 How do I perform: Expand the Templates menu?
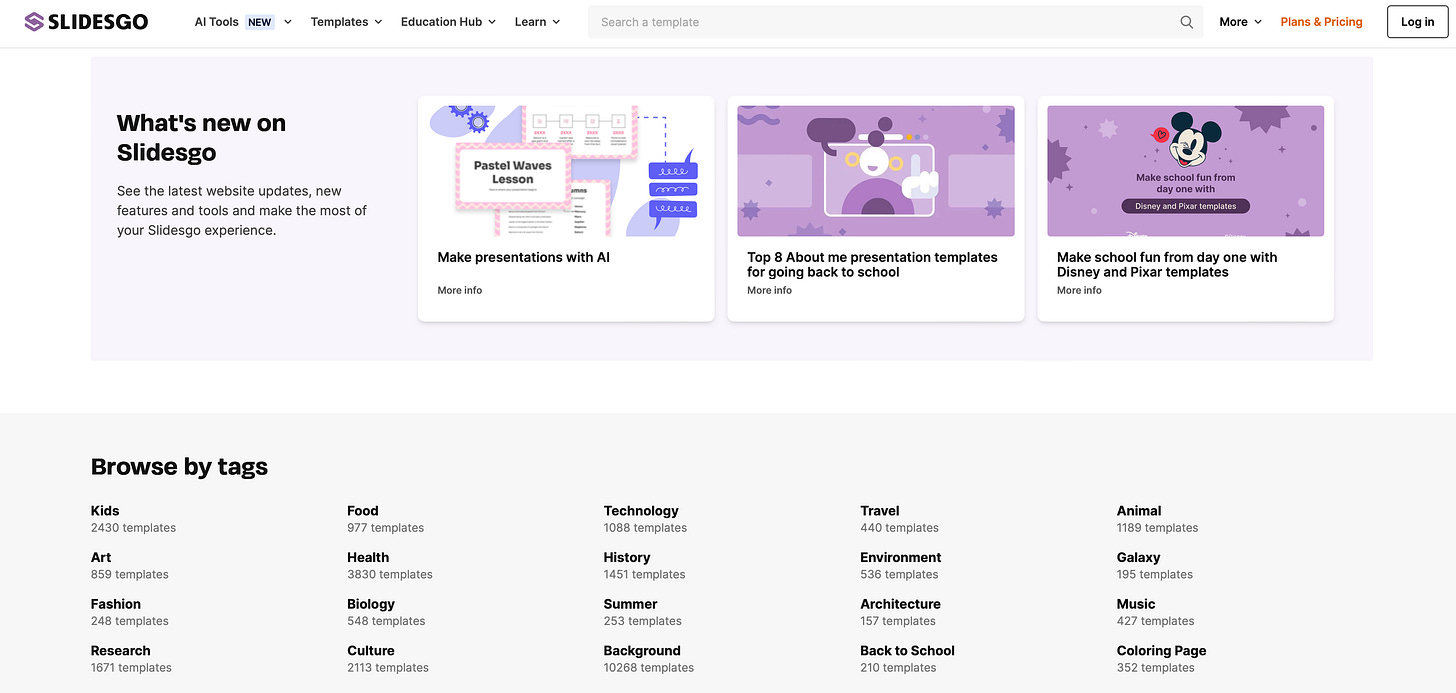click(346, 22)
